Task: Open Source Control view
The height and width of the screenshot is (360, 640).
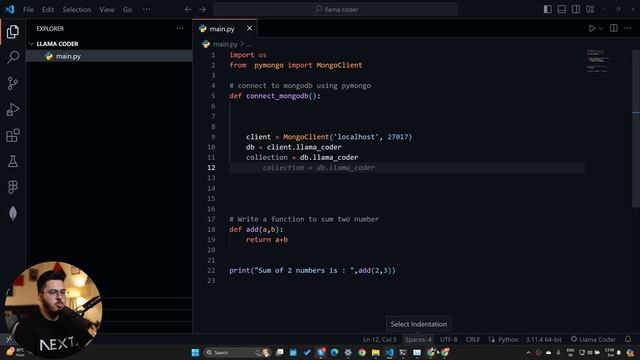Action: pos(13,83)
